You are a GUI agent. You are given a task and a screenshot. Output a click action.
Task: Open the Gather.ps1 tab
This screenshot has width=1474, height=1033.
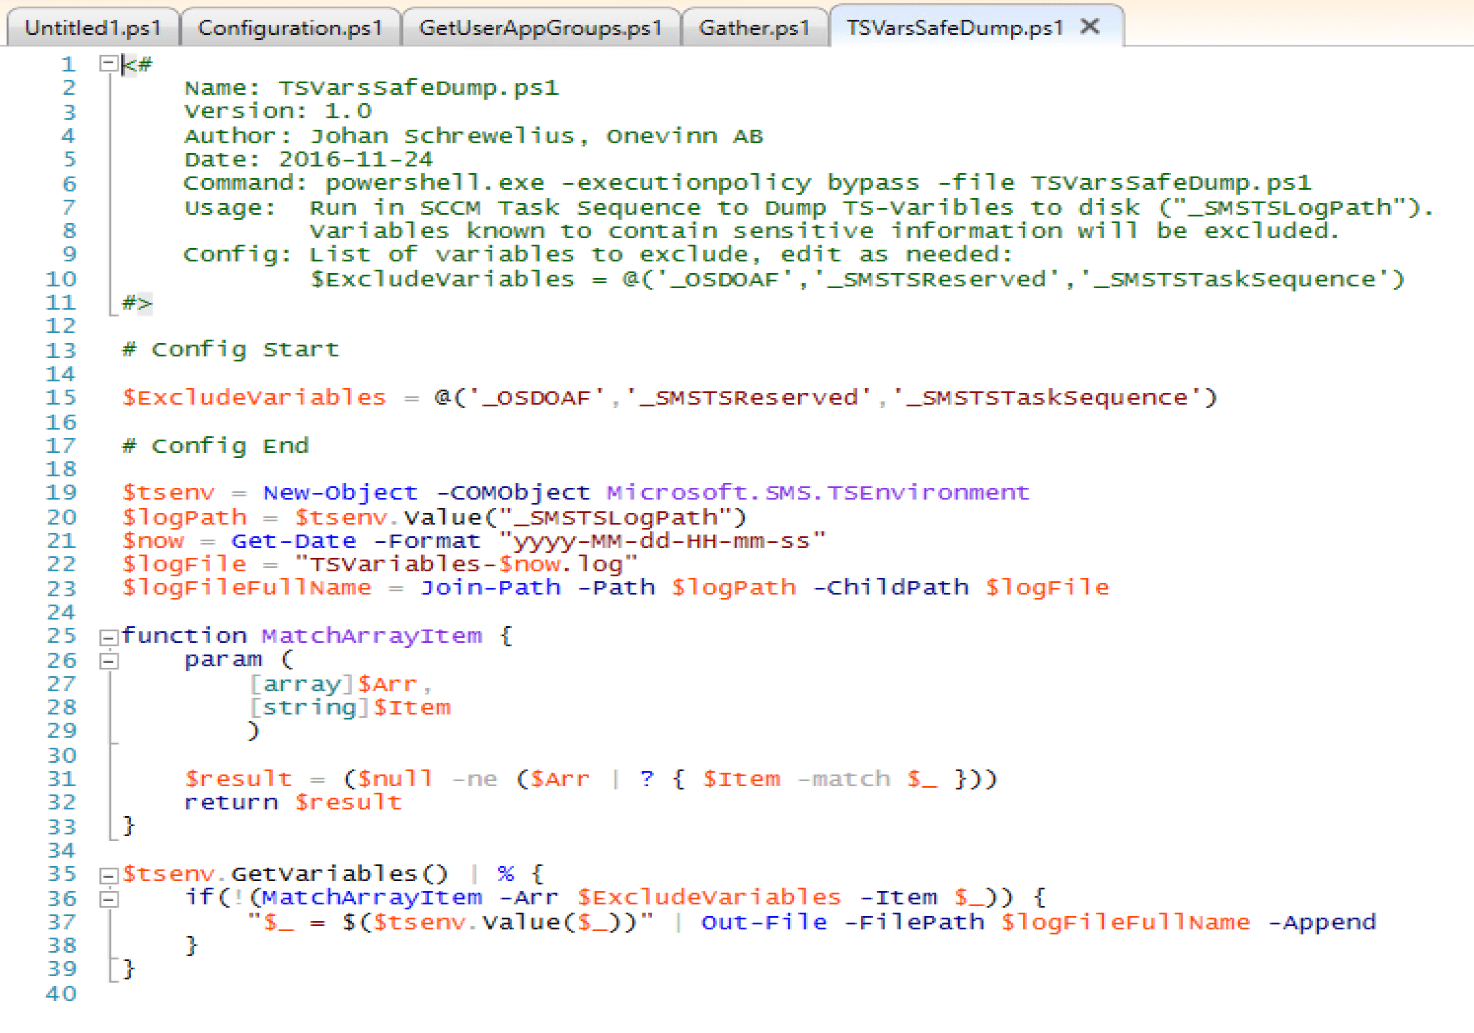(x=755, y=27)
